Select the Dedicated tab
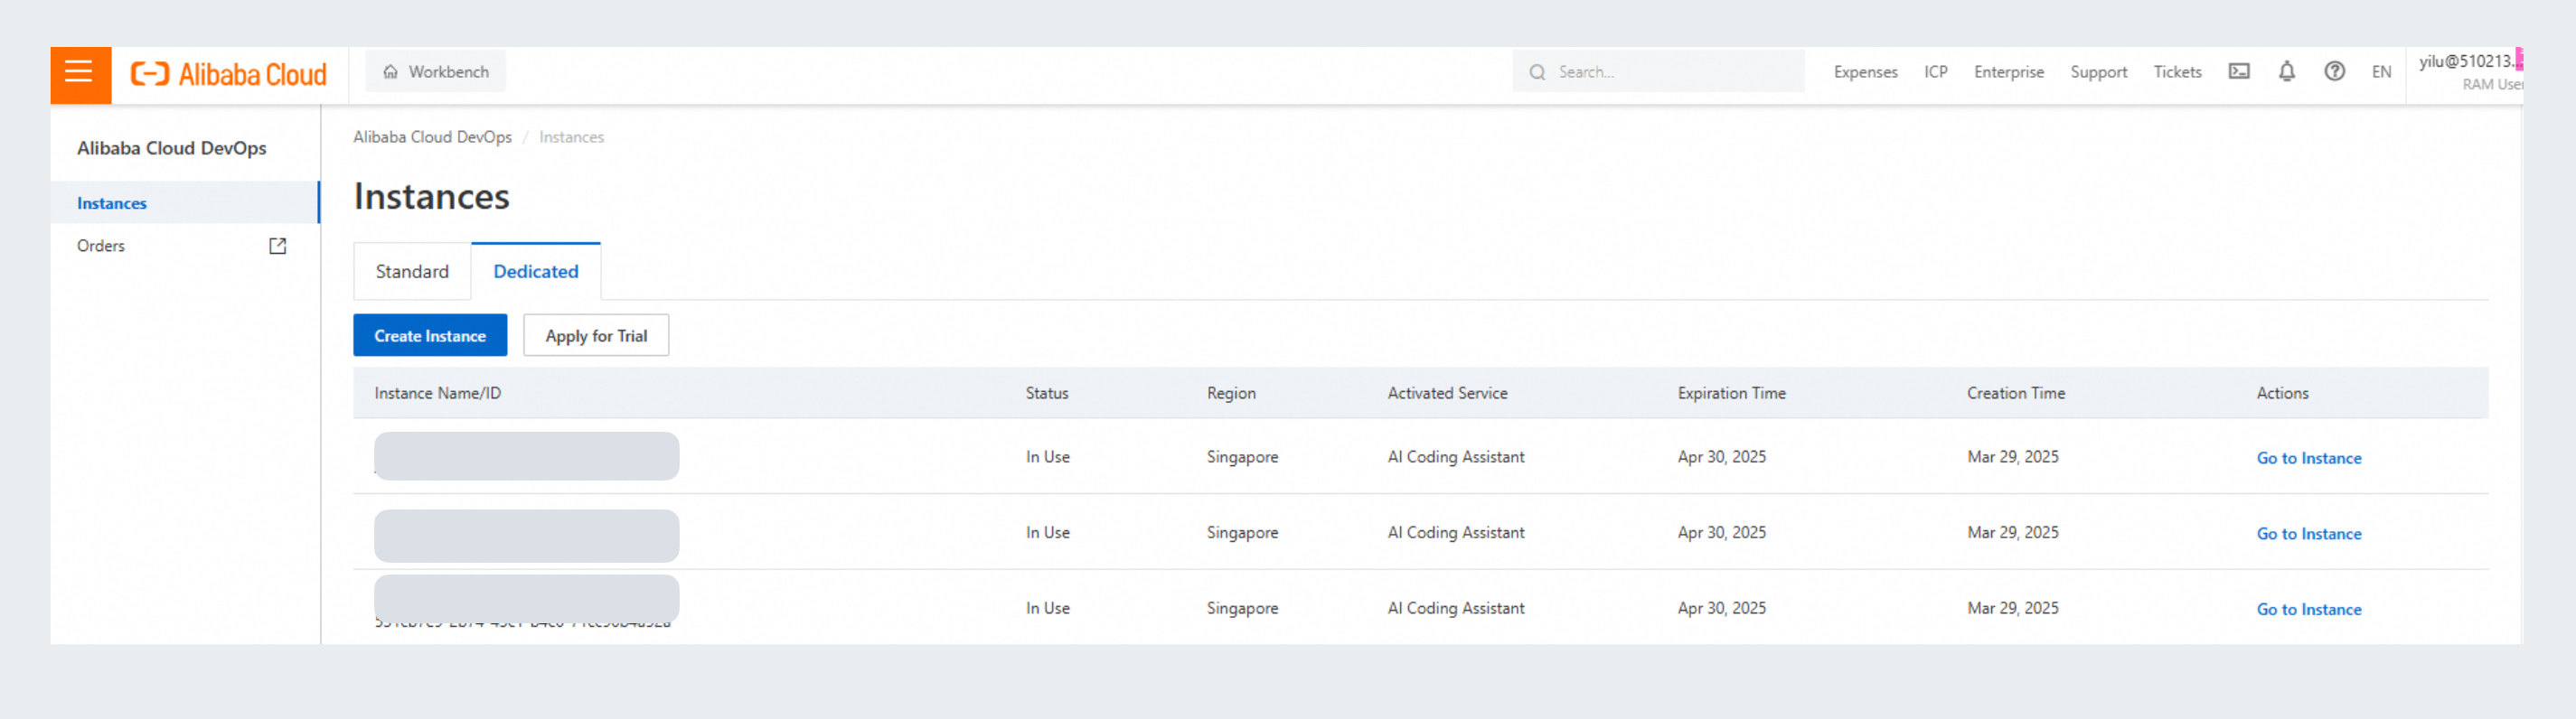Image resolution: width=2576 pixels, height=719 pixels. tap(536, 272)
